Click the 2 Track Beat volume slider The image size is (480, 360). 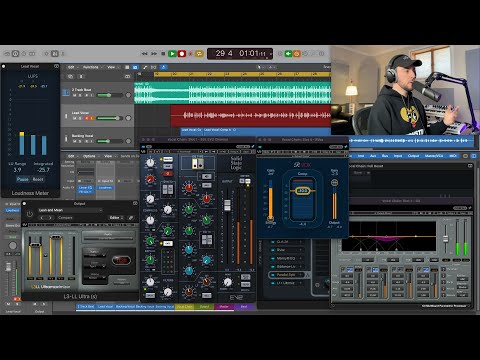coord(110,95)
